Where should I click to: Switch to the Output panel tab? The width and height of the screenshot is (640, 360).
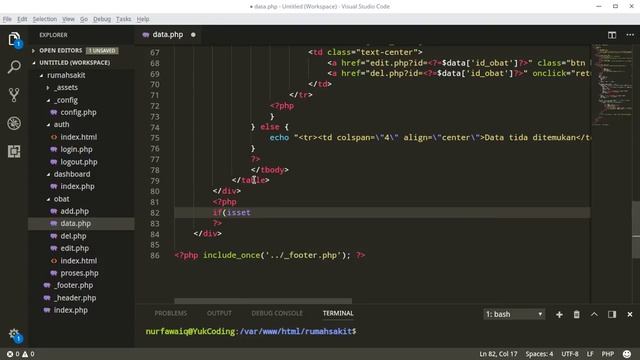pos(219,313)
